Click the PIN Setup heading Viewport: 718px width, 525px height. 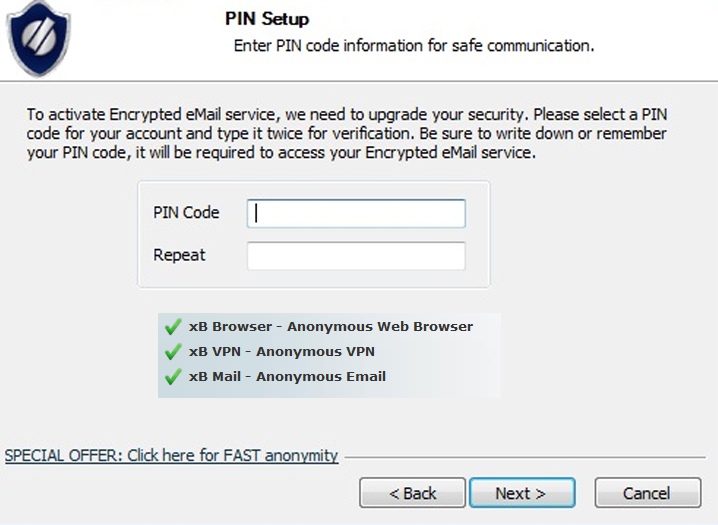(x=267, y=19)
